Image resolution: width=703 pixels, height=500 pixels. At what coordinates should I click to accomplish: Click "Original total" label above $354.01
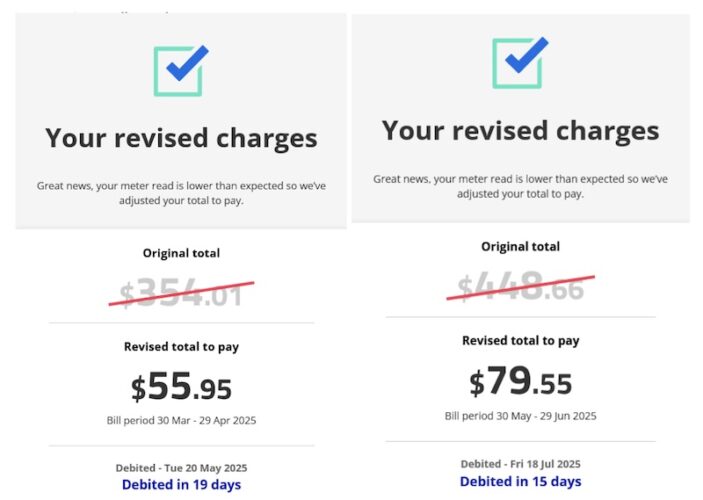point(181,253)
